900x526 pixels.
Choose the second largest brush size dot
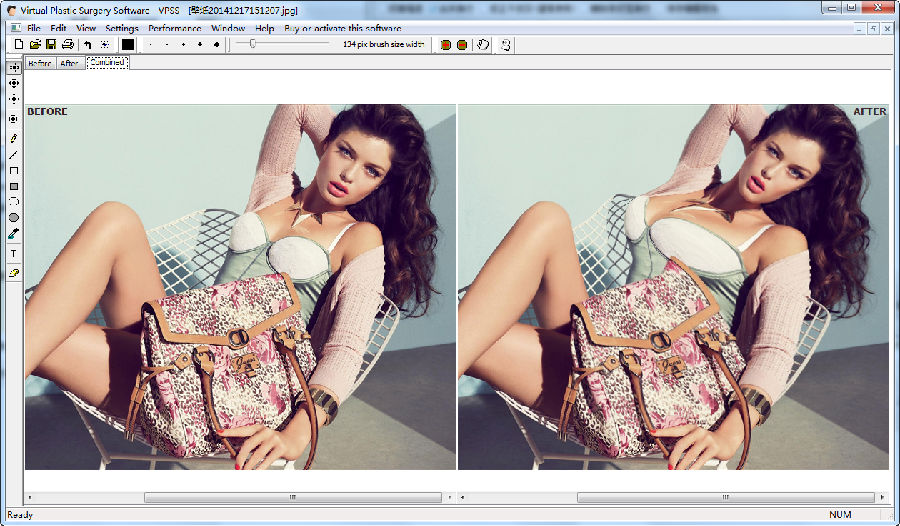tap(200, 44)
